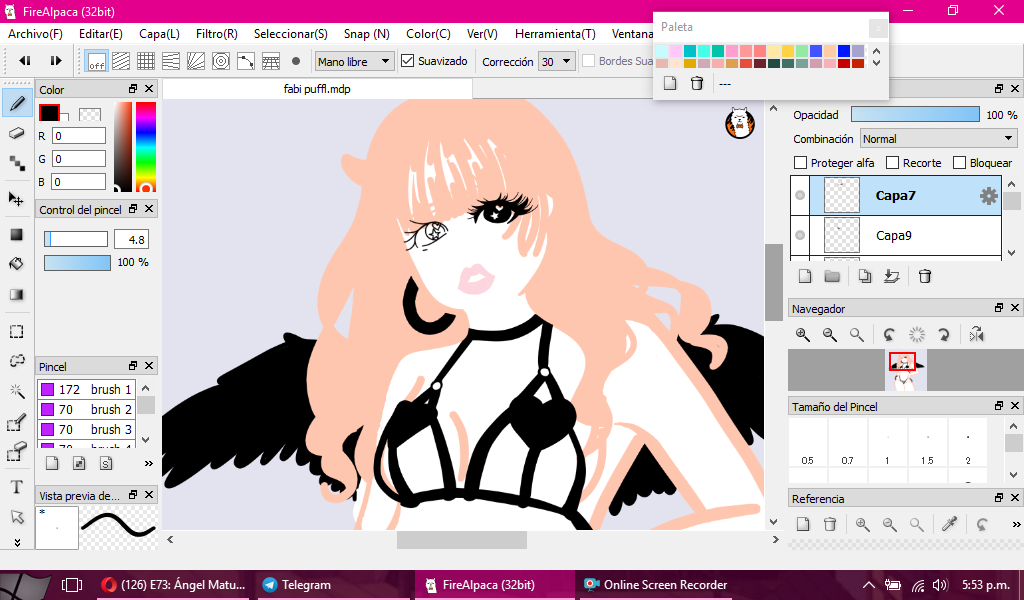Select the Dot tool
Screen dimensions: 1024x600
[17, 164]
